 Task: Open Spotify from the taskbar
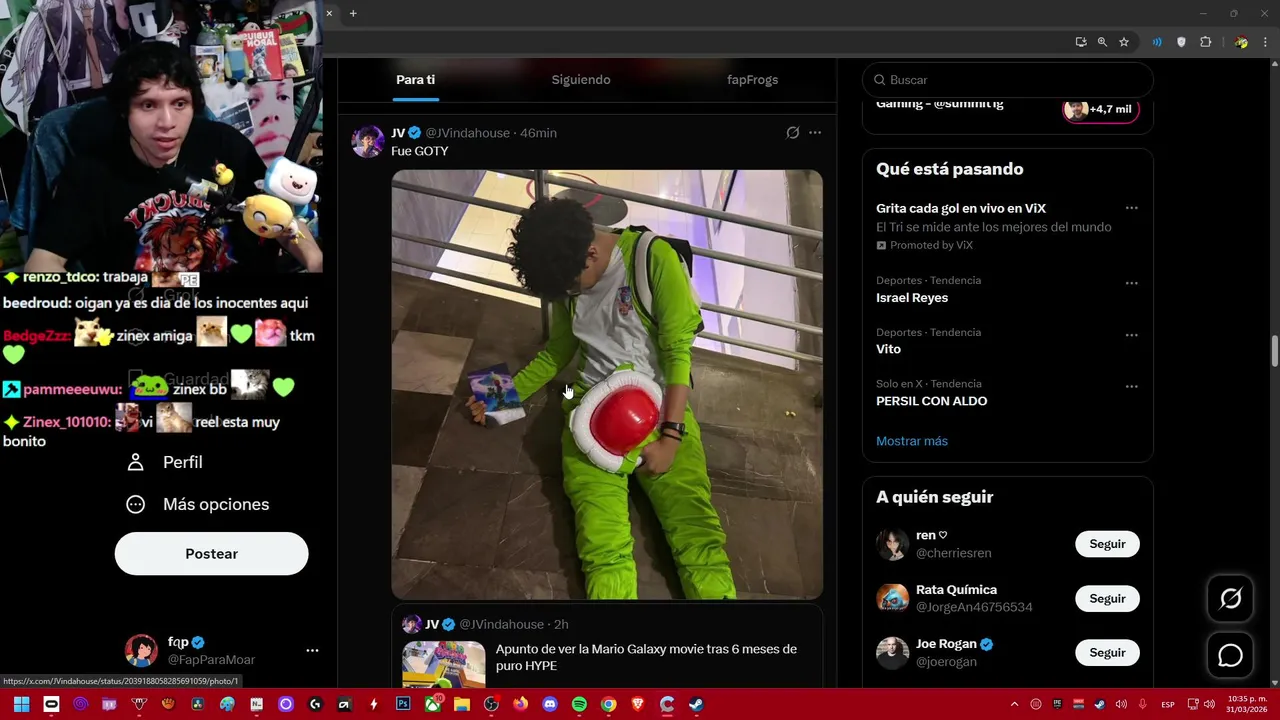pos(579,704)
